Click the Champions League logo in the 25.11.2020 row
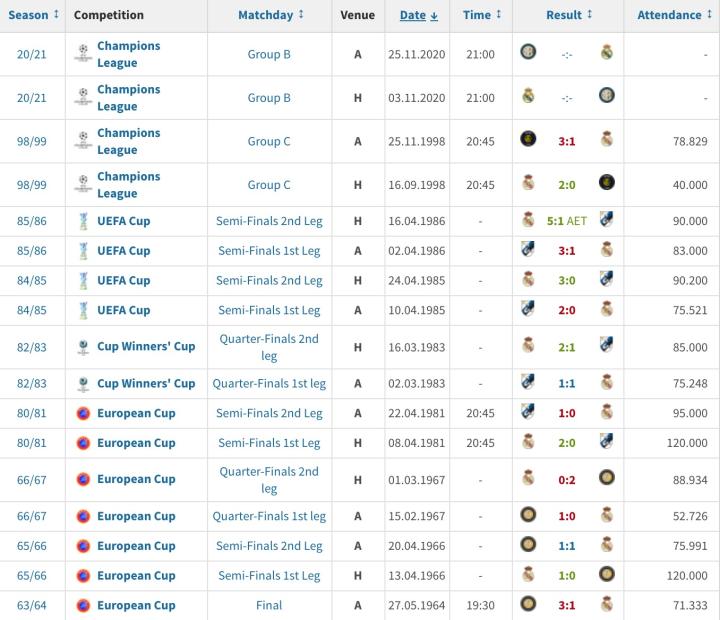Viewport: 720px width, 620px height. tap(83, 54)
